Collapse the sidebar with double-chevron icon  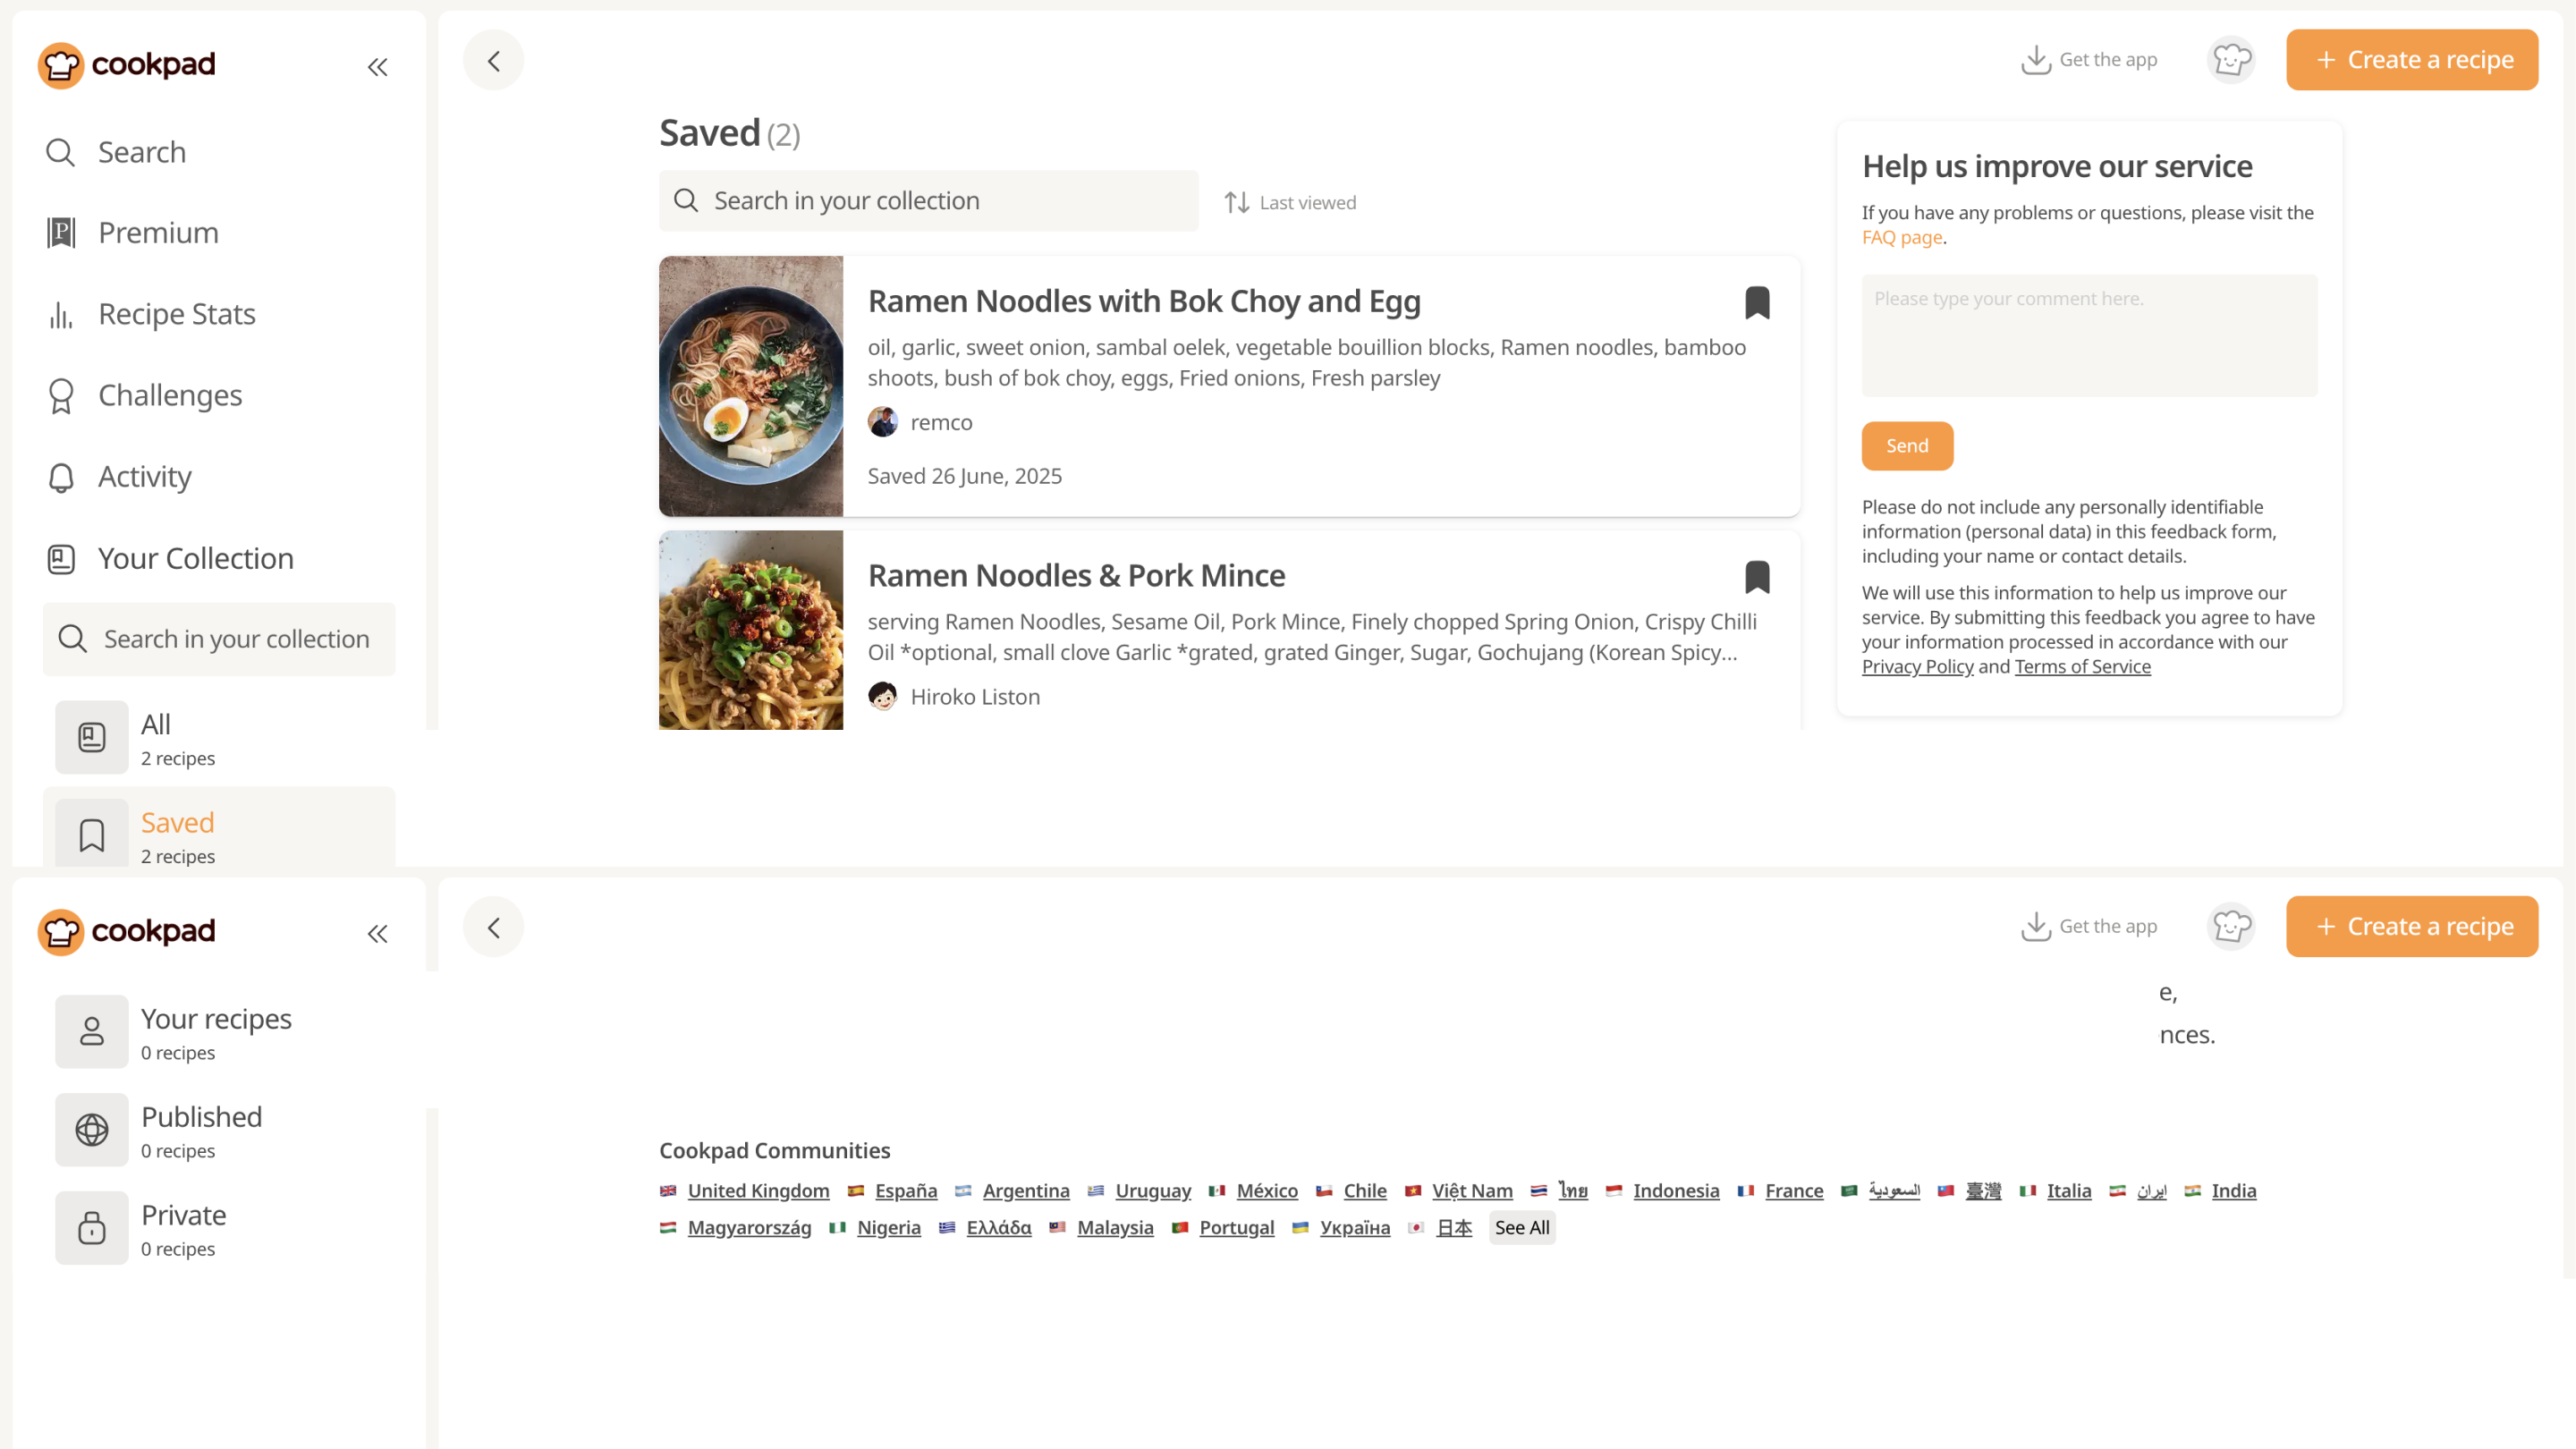pos(377,67)
